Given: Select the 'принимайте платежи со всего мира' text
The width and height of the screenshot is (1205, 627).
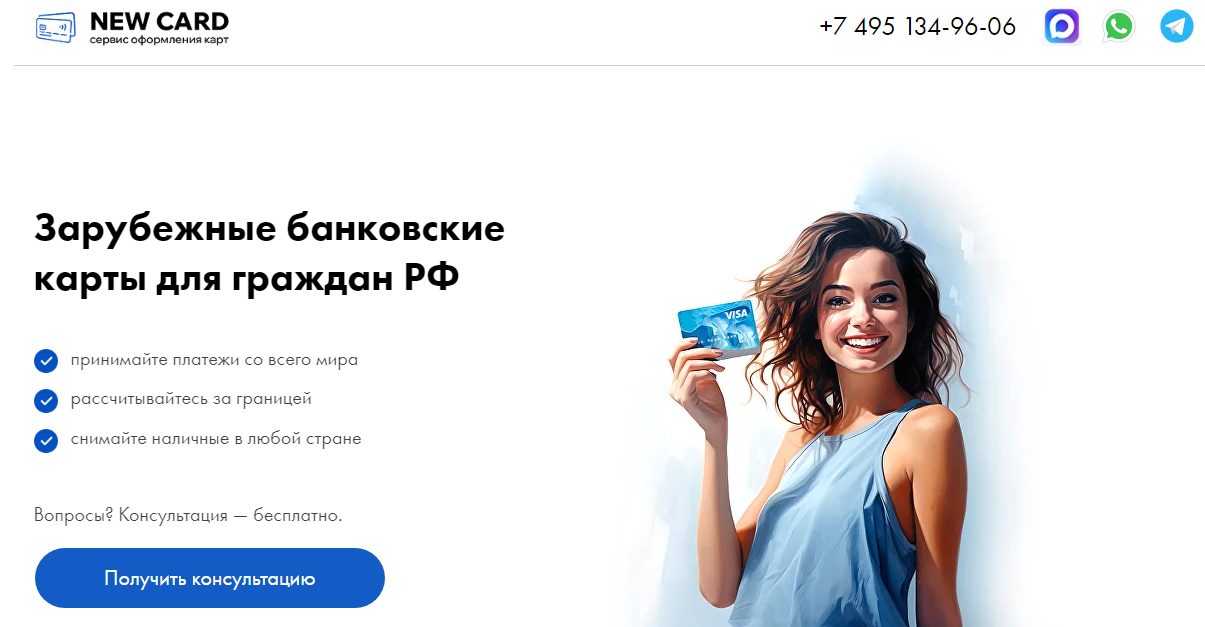Looking at the screenshot, I should tap(214, 360).
